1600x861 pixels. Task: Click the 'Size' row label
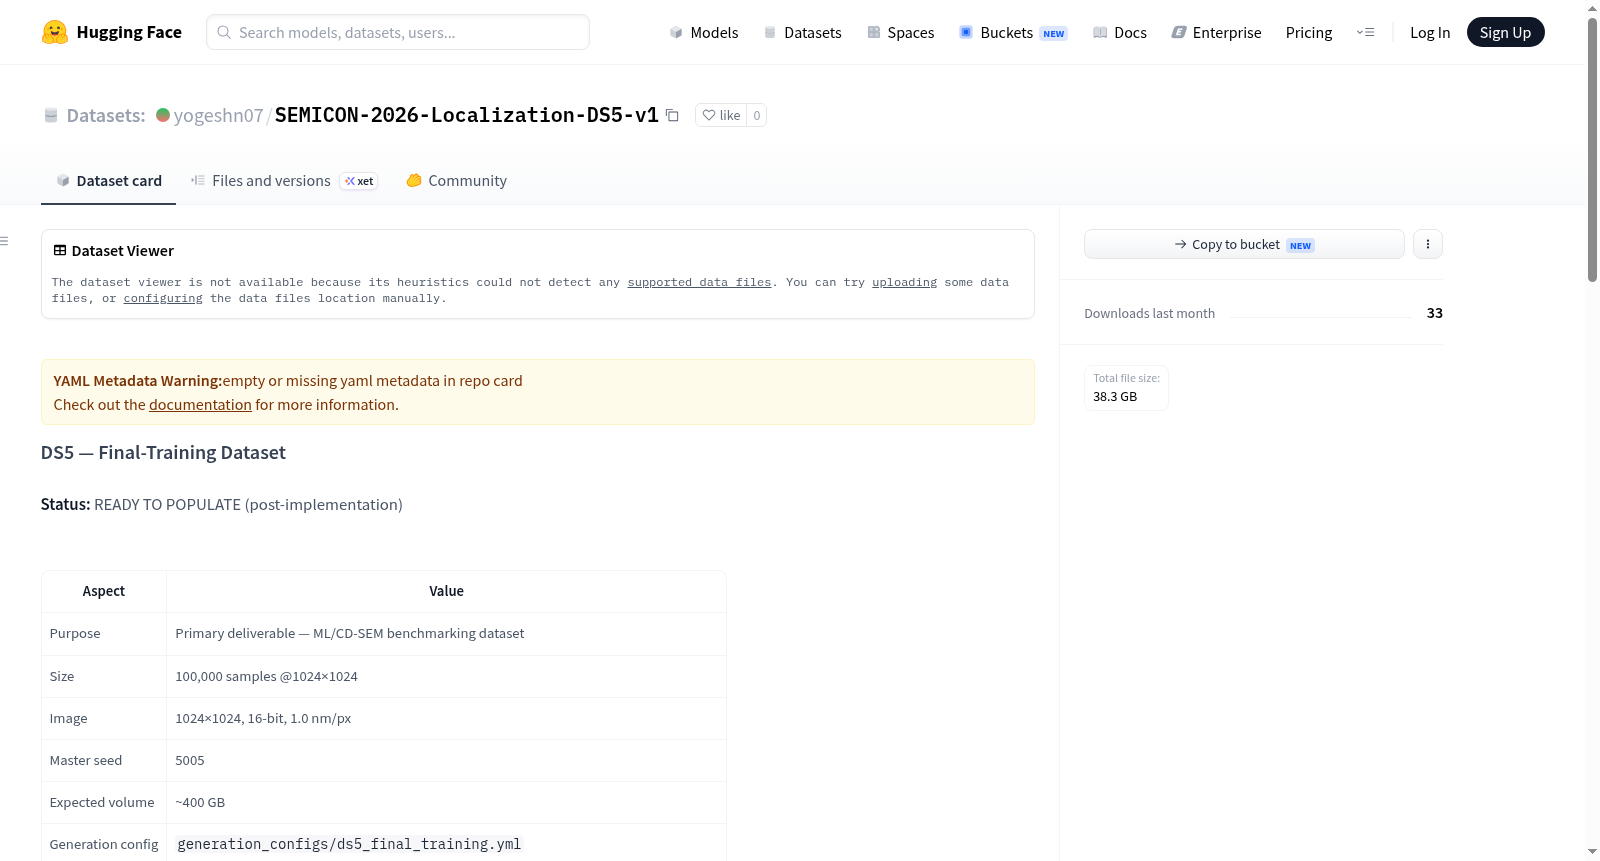tap(62, 677)
